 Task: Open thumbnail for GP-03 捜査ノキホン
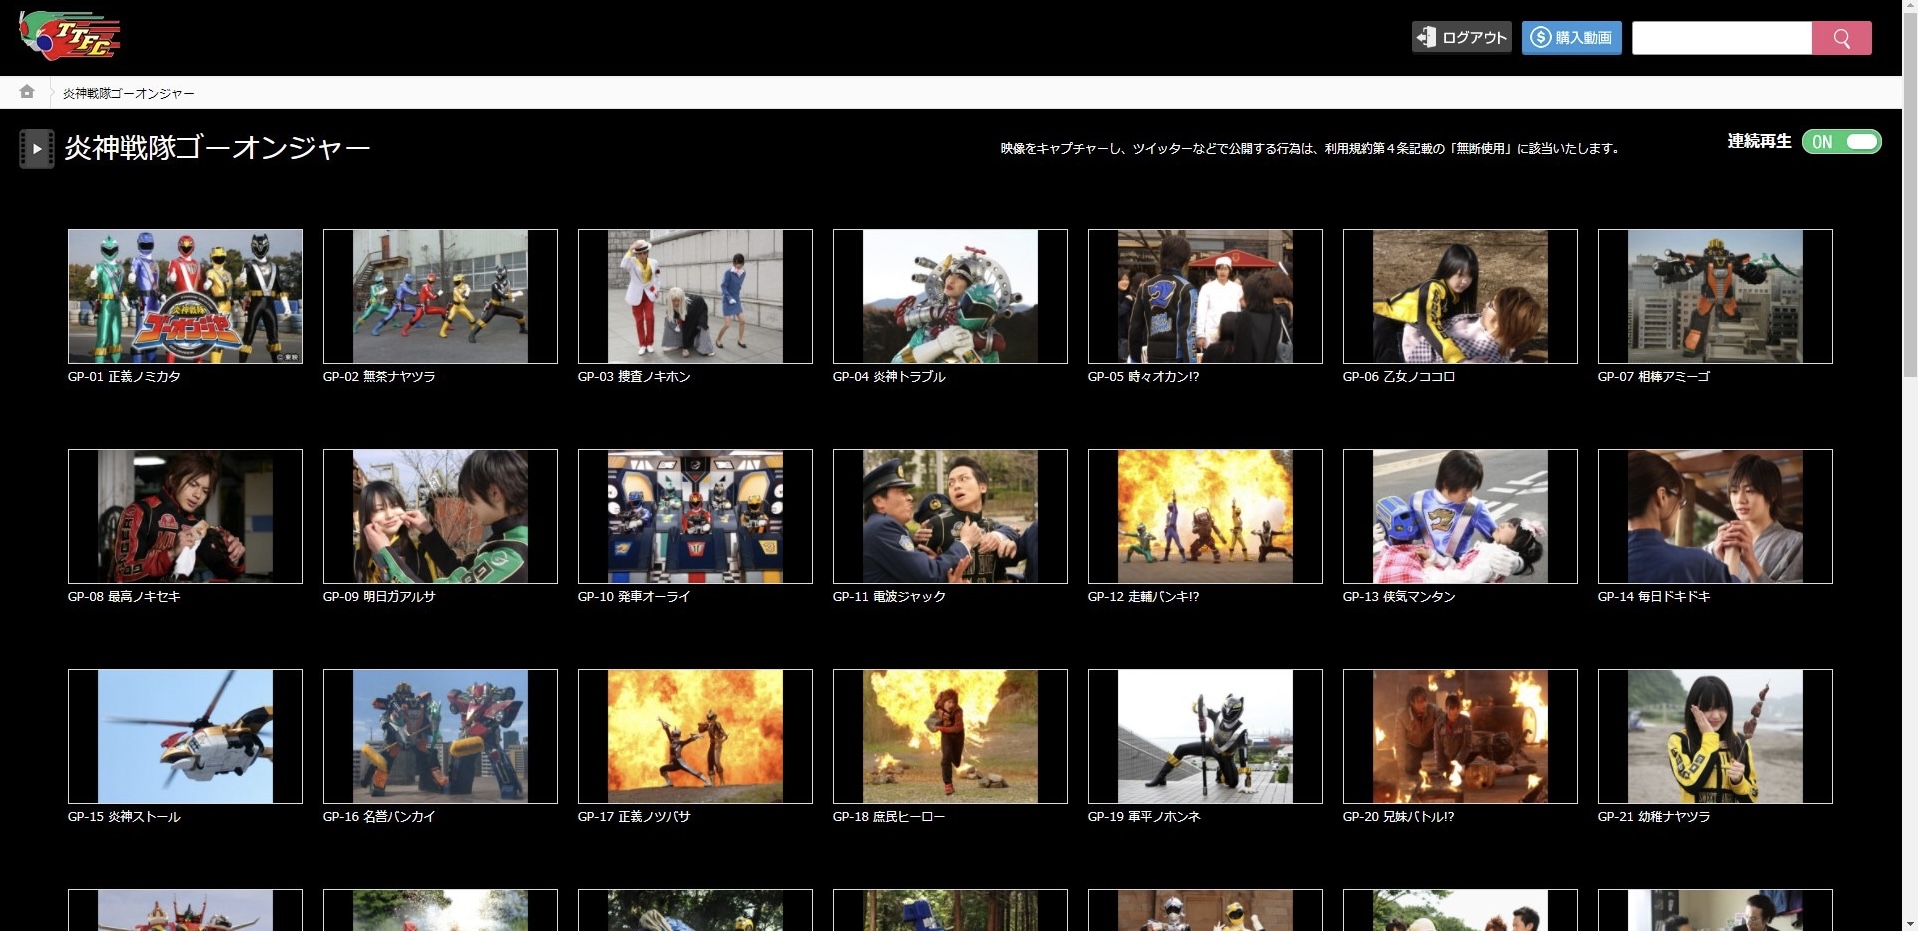coord(695,296)
